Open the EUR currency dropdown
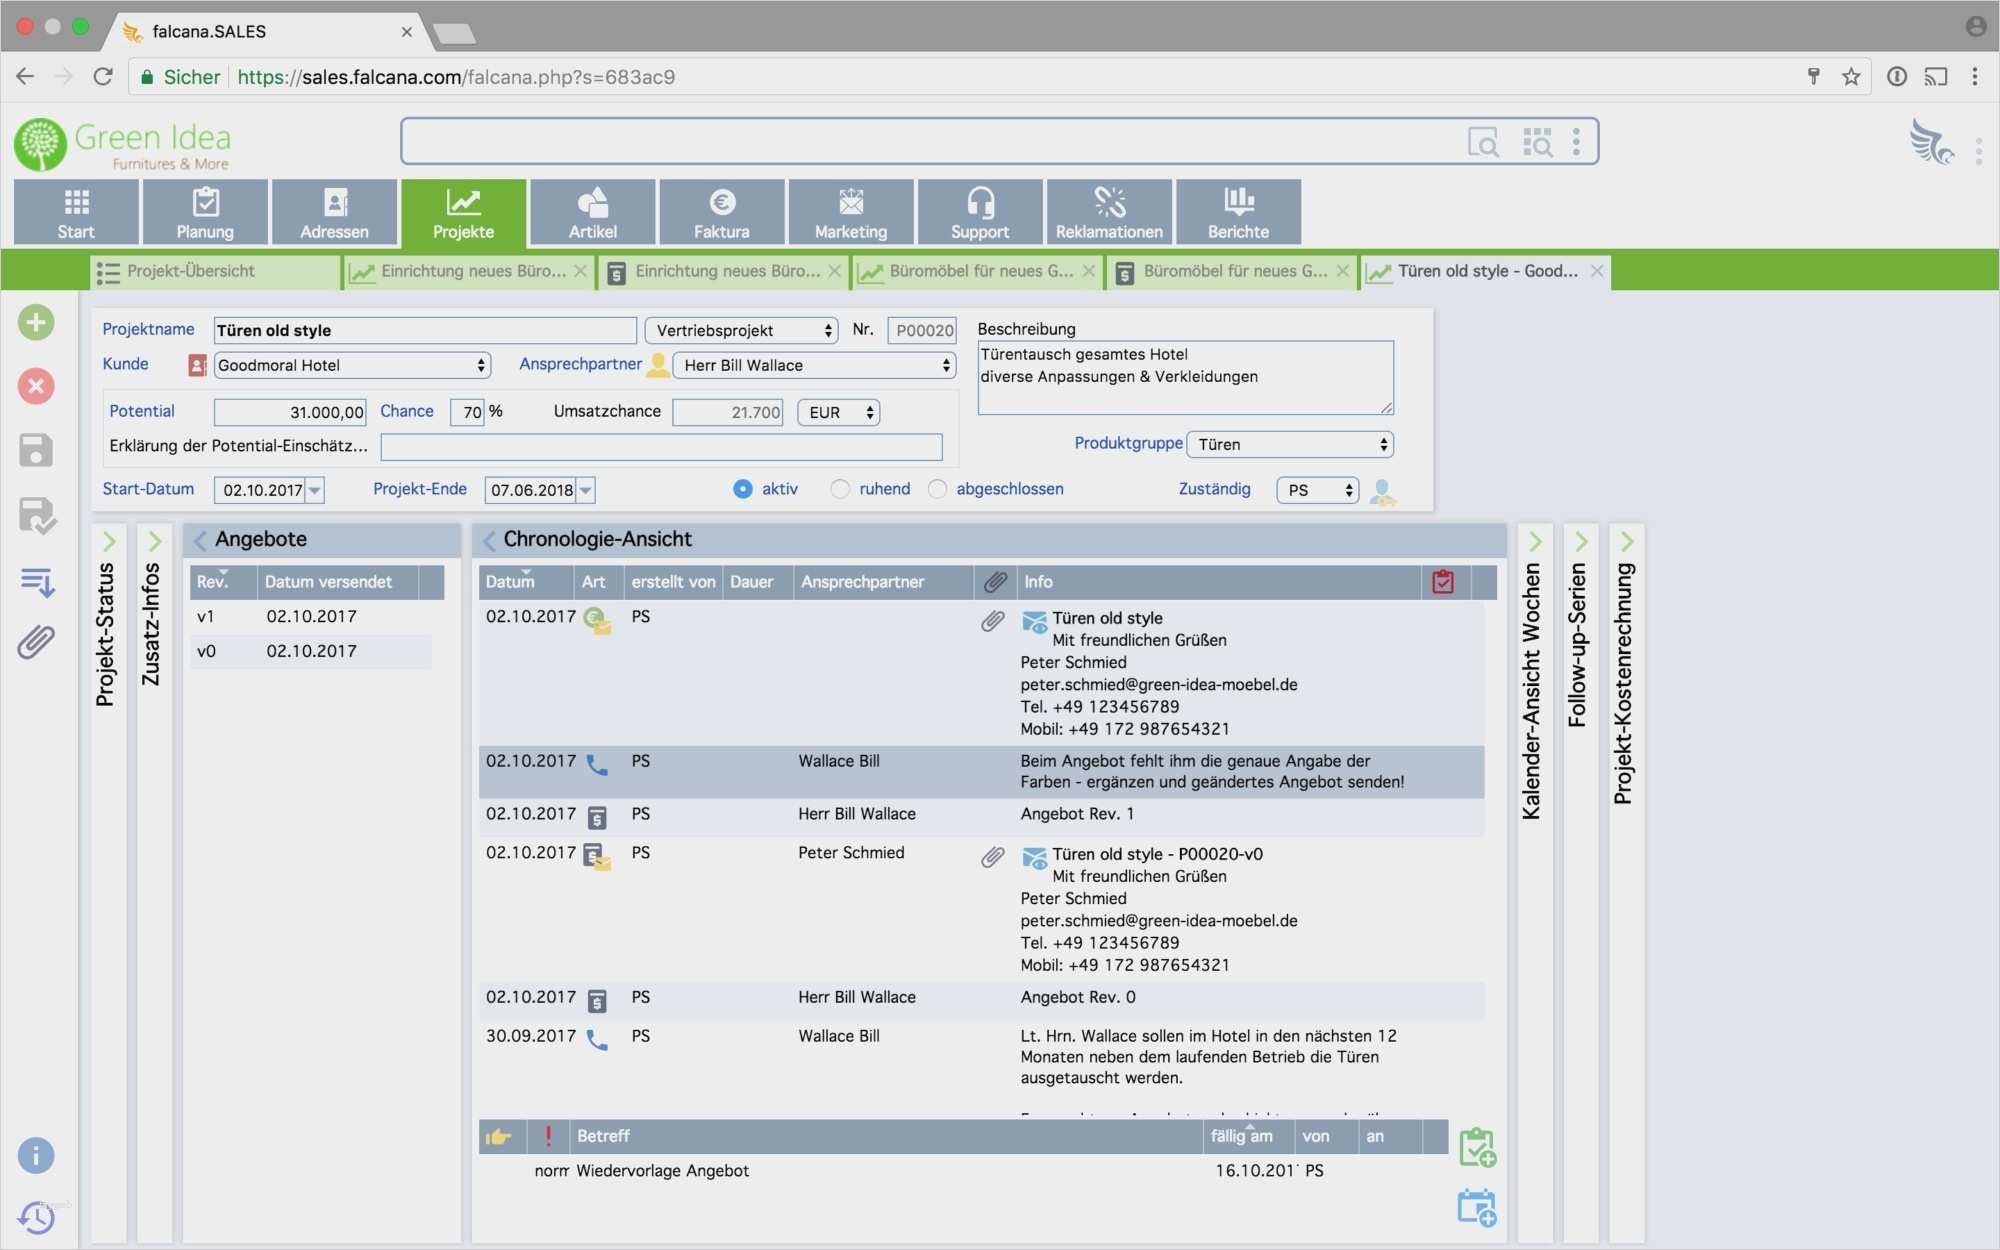Viewport: 2000px width, 1250px height. (x=838, y=412)
